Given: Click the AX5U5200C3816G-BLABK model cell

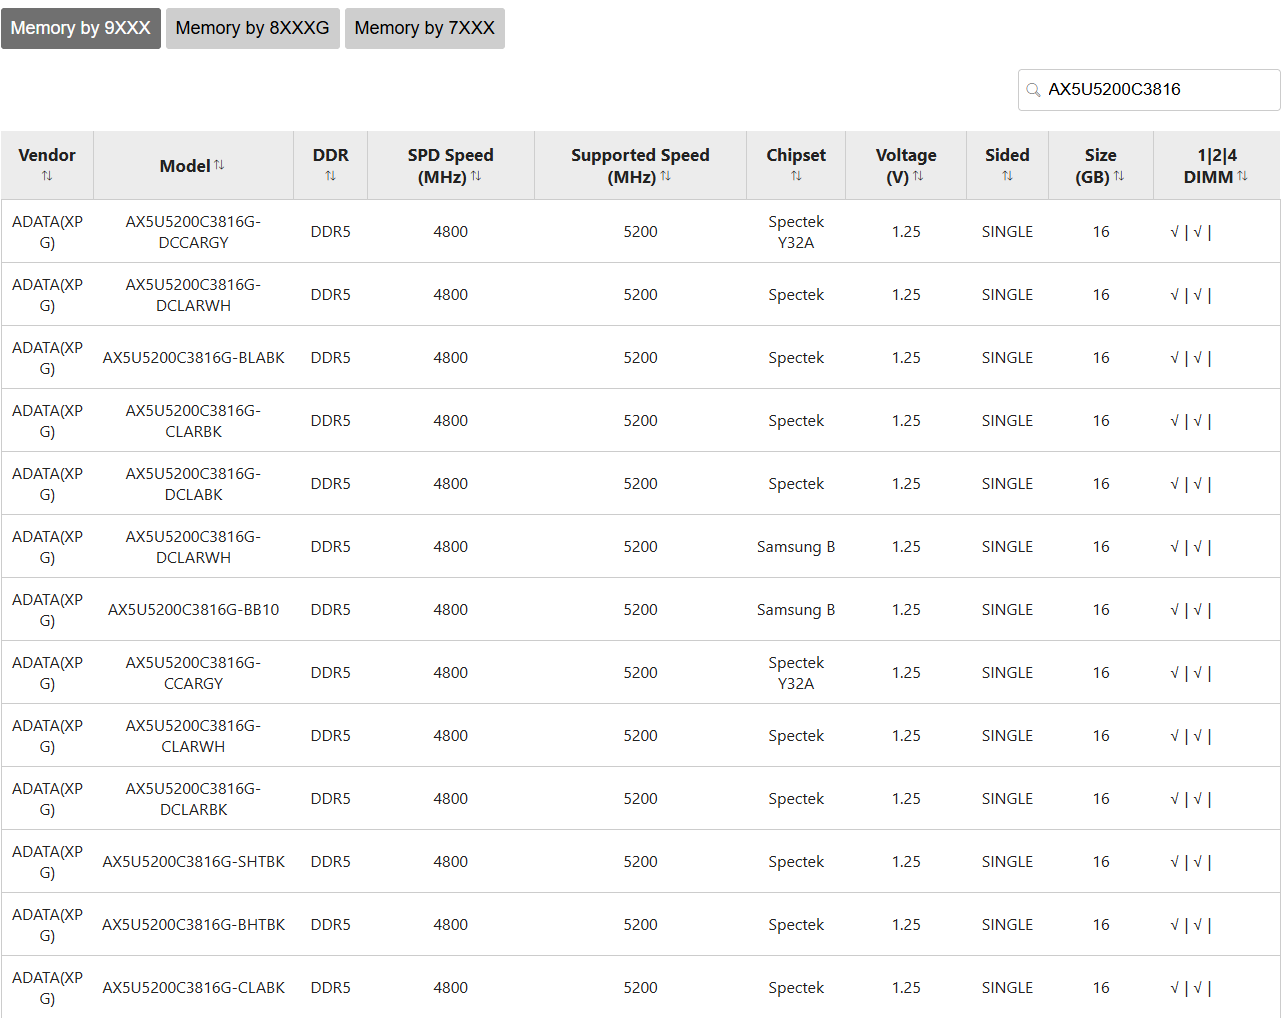Looking at the screenshot, I should pyautogui.click(x=194, y=358).
